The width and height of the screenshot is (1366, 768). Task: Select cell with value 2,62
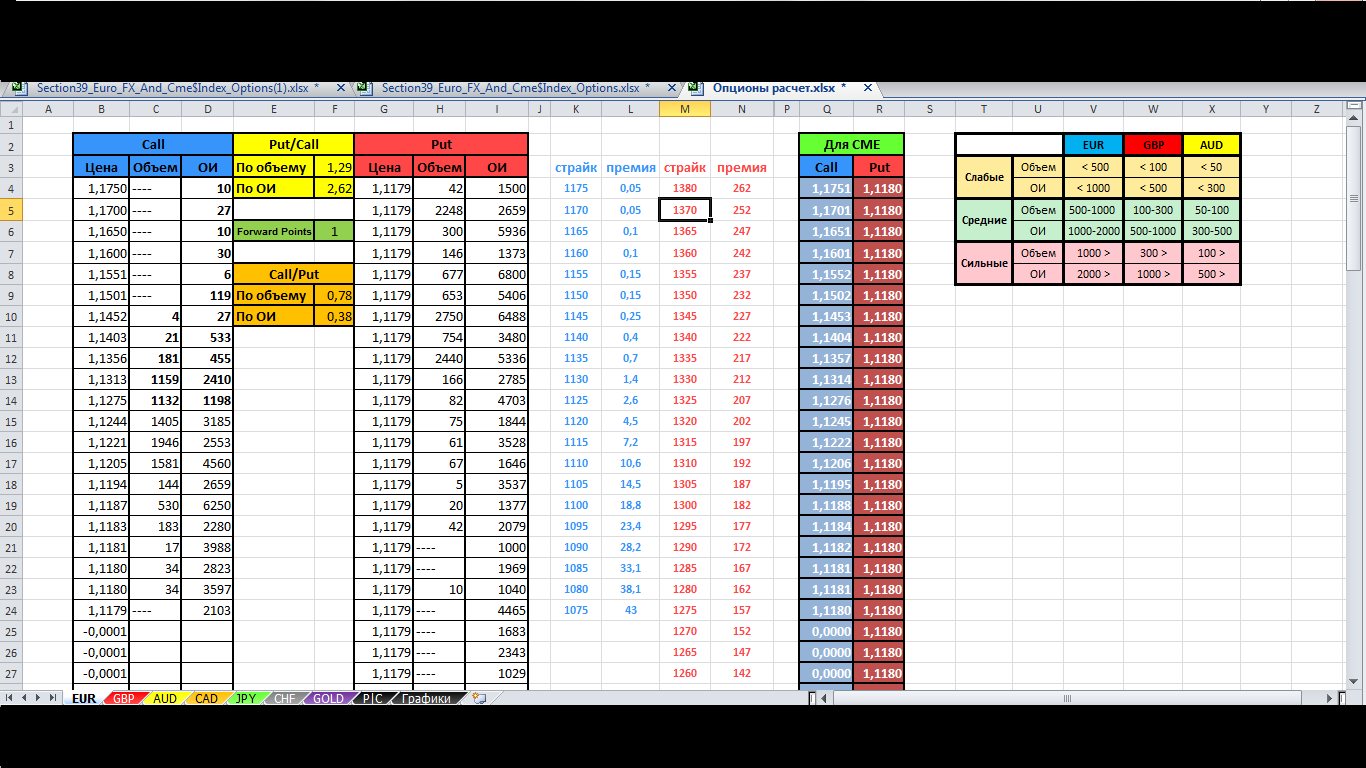[334, 189]
